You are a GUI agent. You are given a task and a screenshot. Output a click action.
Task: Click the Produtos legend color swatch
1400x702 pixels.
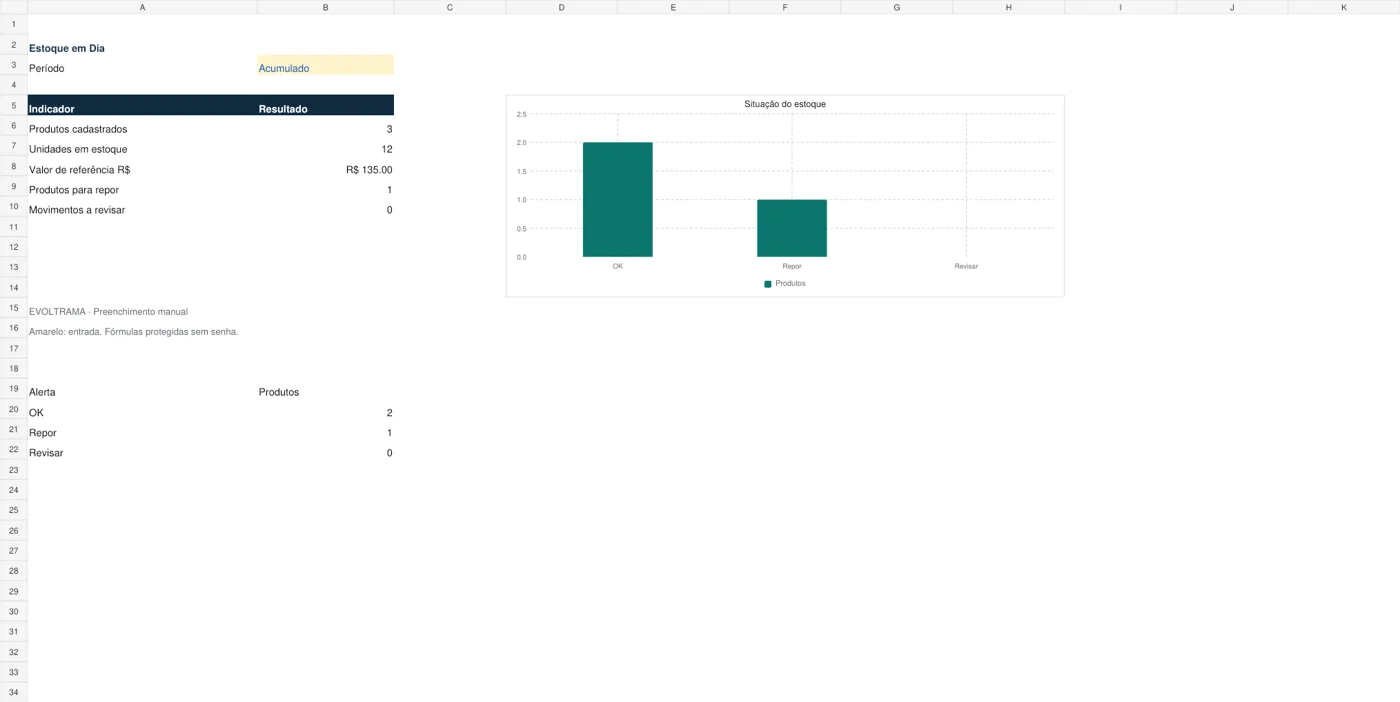768,284
